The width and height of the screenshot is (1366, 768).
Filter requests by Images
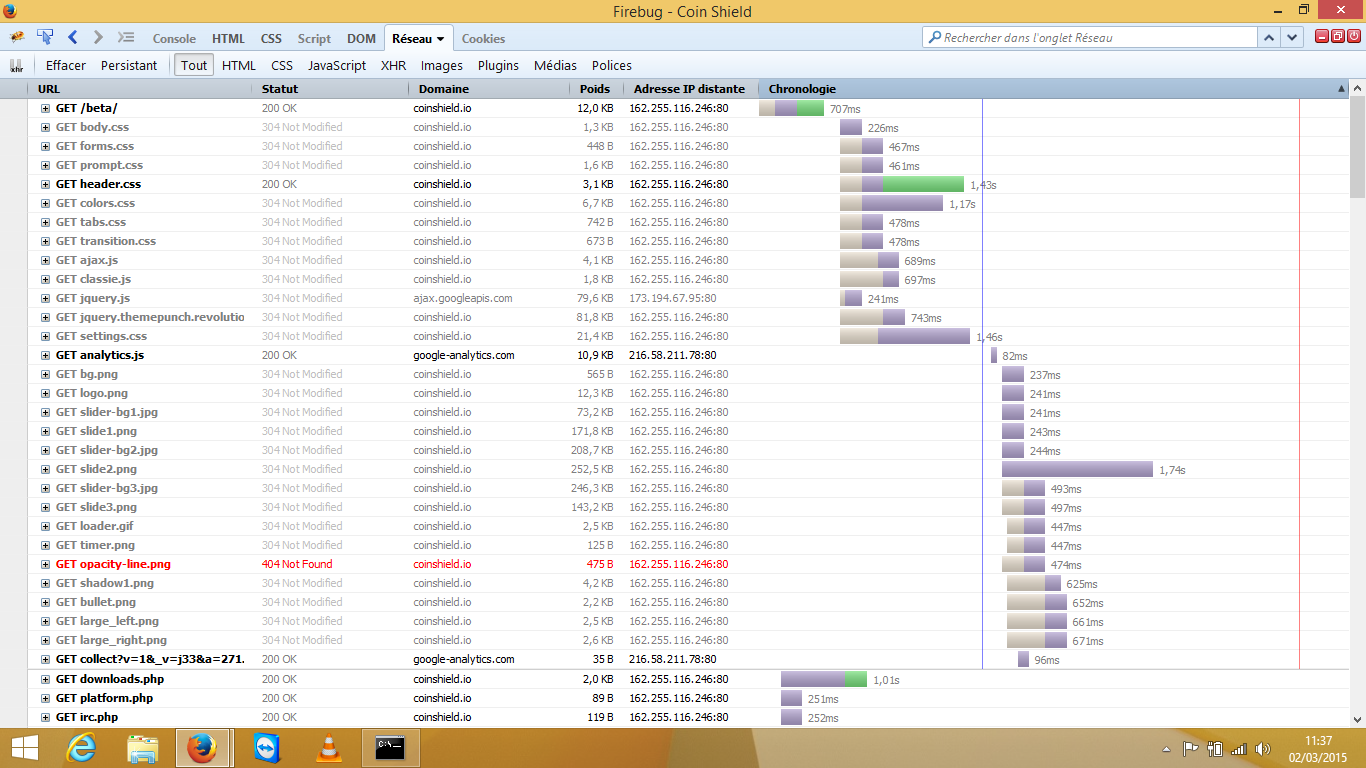pos(442,65)
